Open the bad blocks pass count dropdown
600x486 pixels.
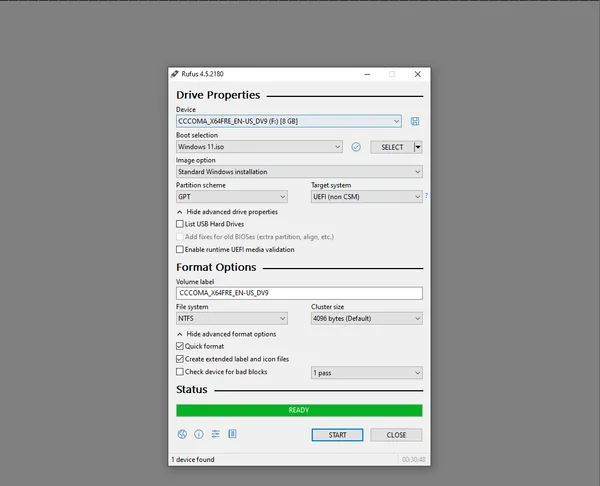(367, 373)
